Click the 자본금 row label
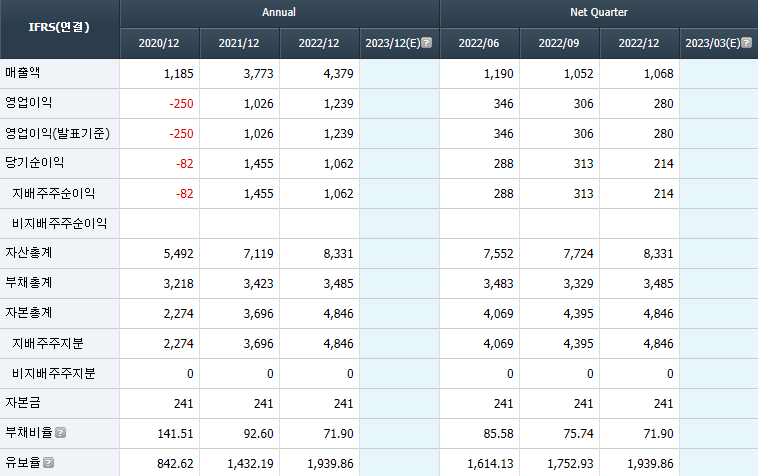 (22, 403)
